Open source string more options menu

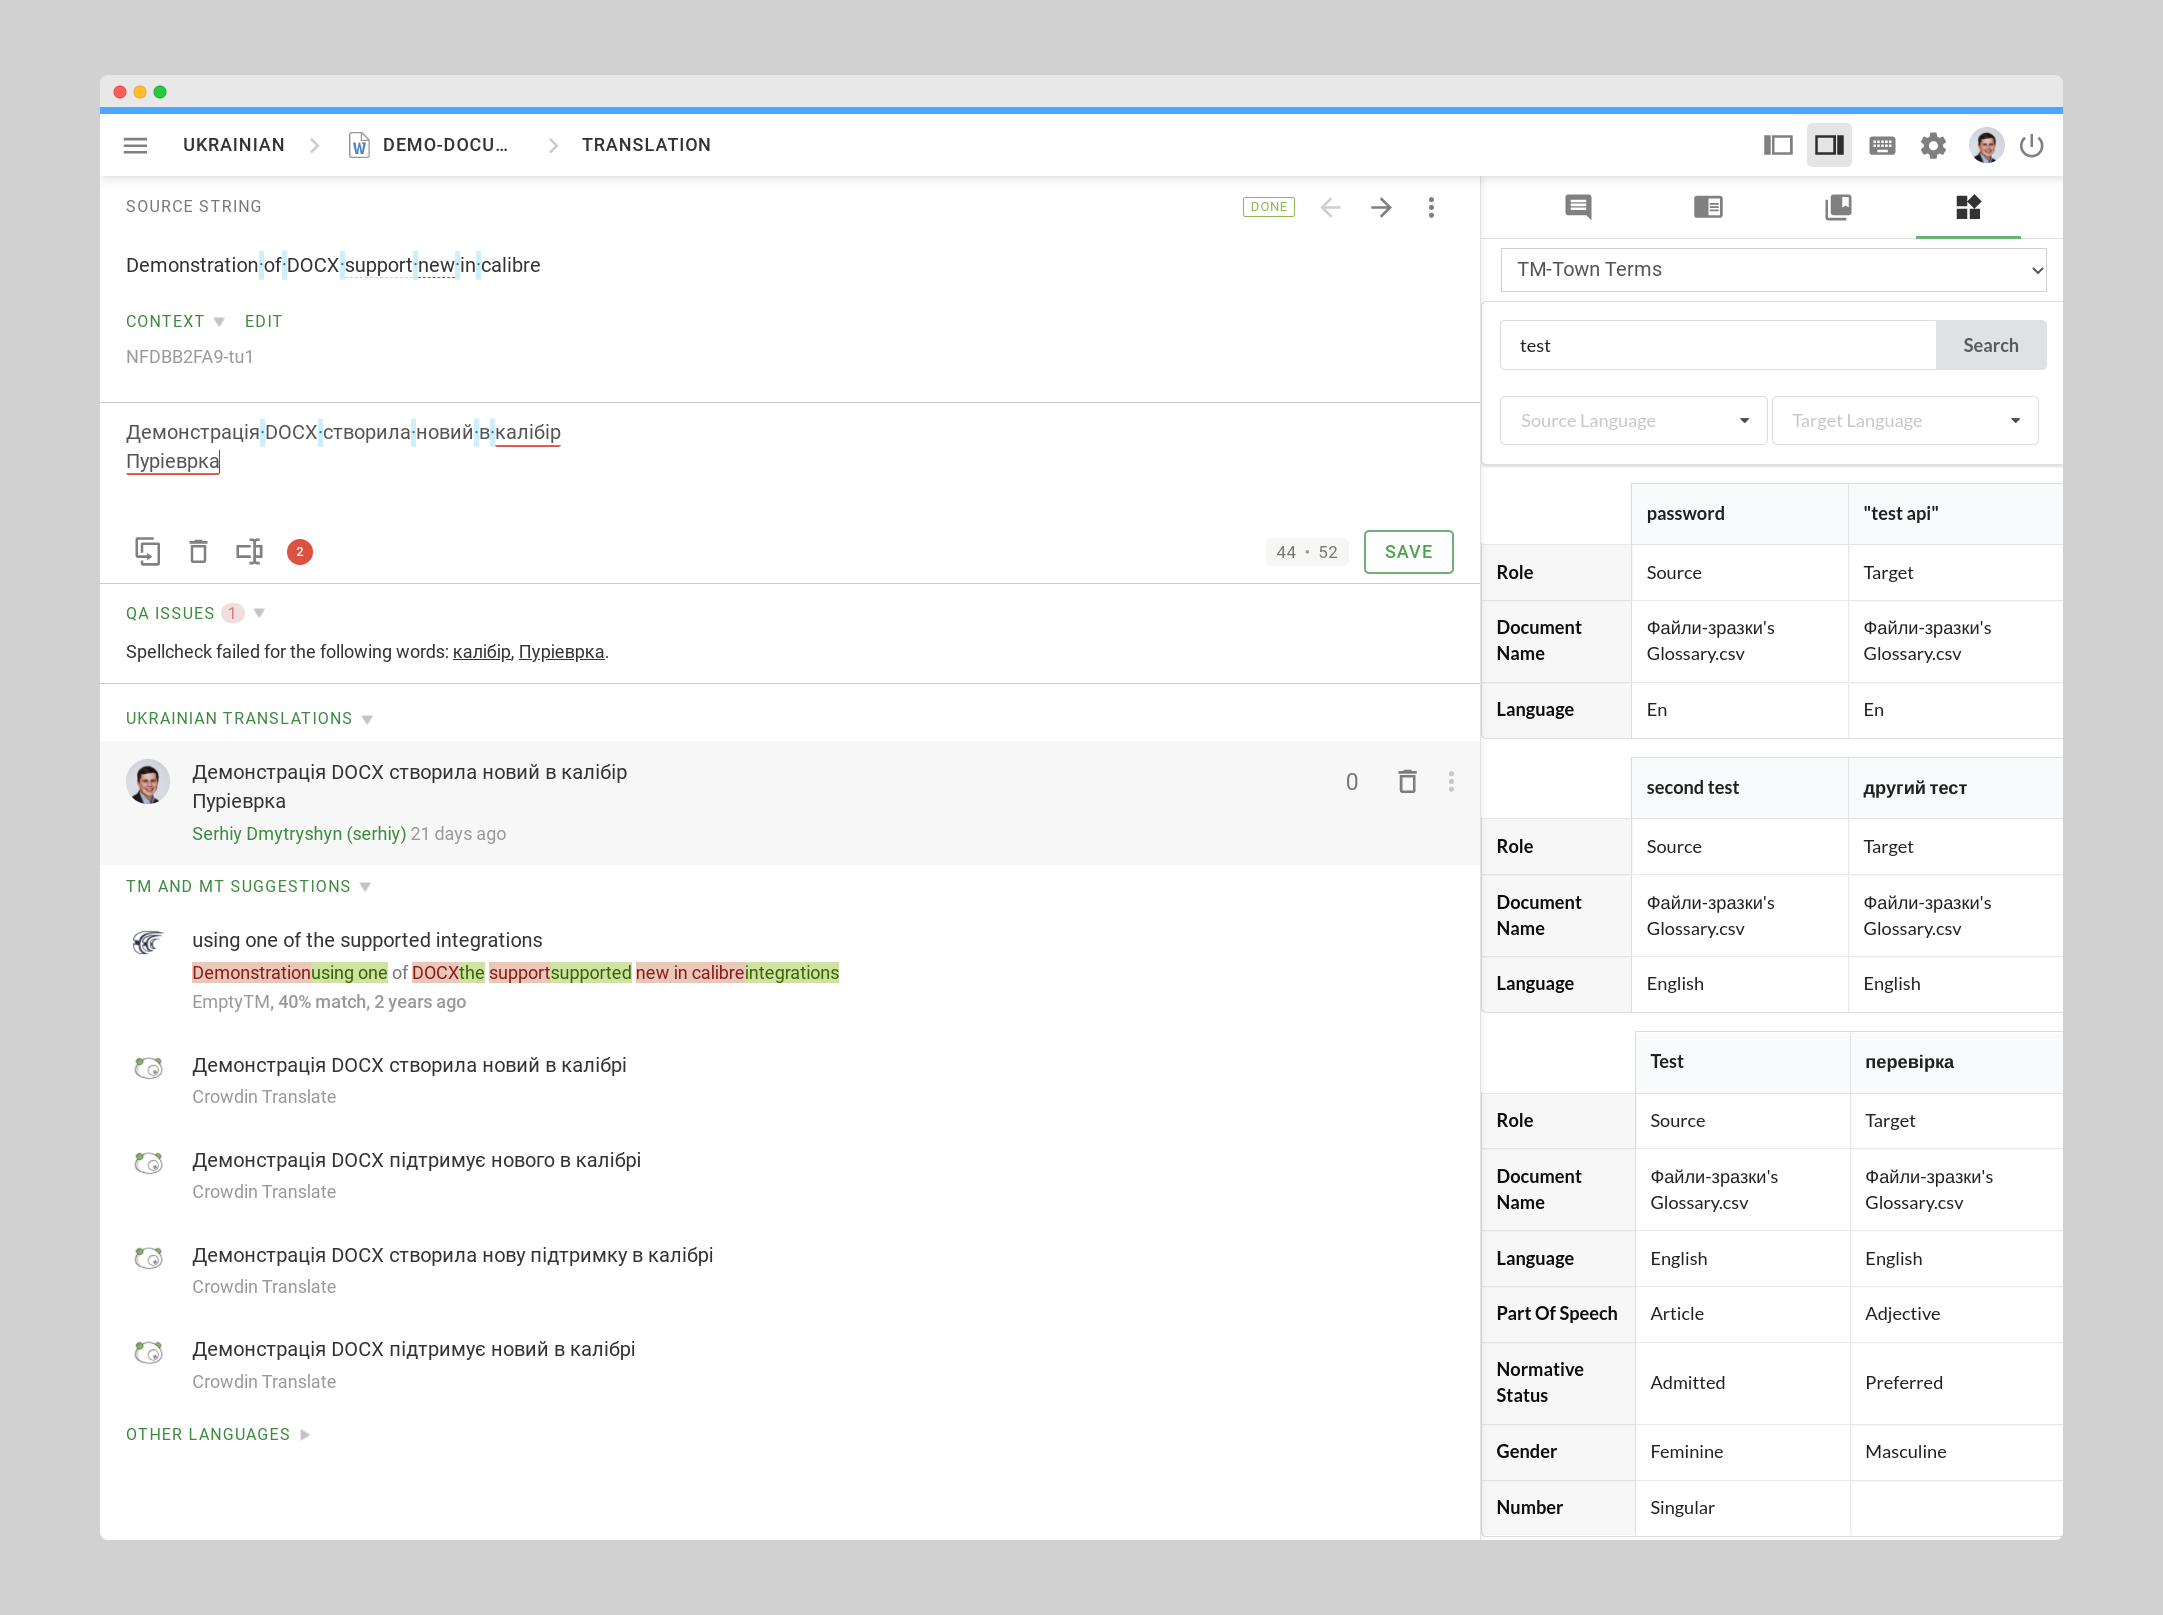[x=1431, y=207]
